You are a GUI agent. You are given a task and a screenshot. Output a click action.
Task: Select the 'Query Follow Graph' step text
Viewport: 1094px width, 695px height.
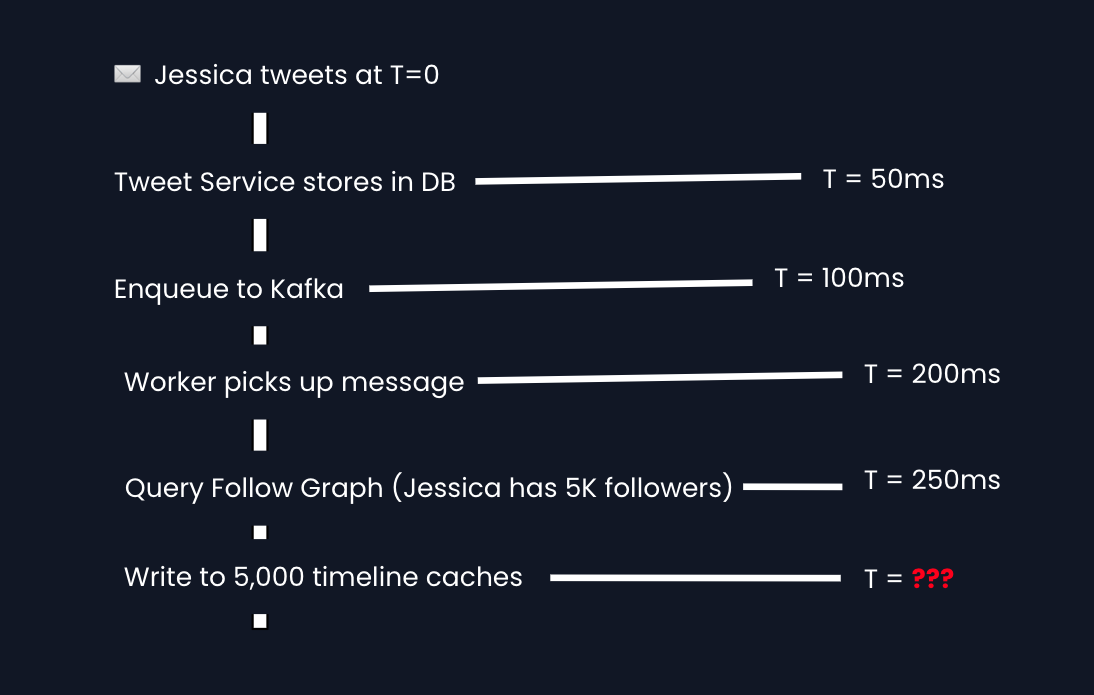[x=429, y=488]
